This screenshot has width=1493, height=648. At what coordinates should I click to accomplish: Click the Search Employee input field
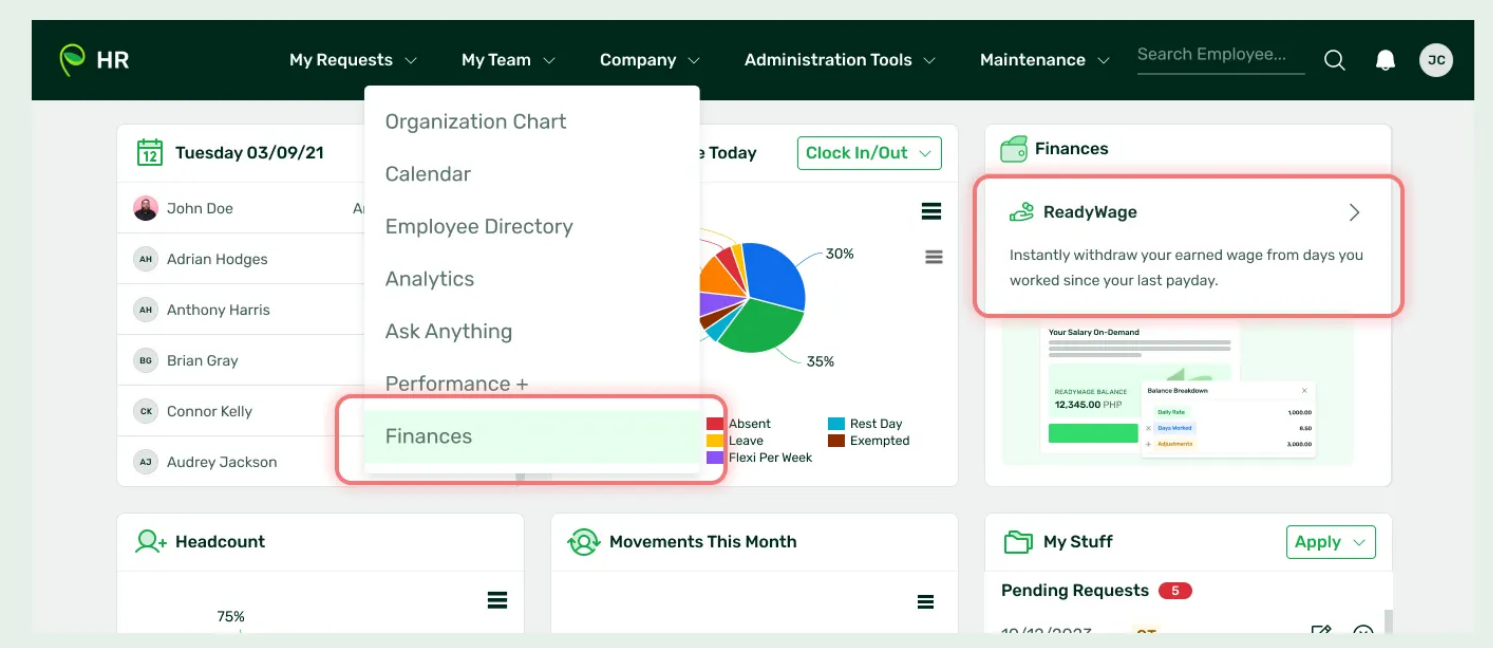click(1220, 56)
